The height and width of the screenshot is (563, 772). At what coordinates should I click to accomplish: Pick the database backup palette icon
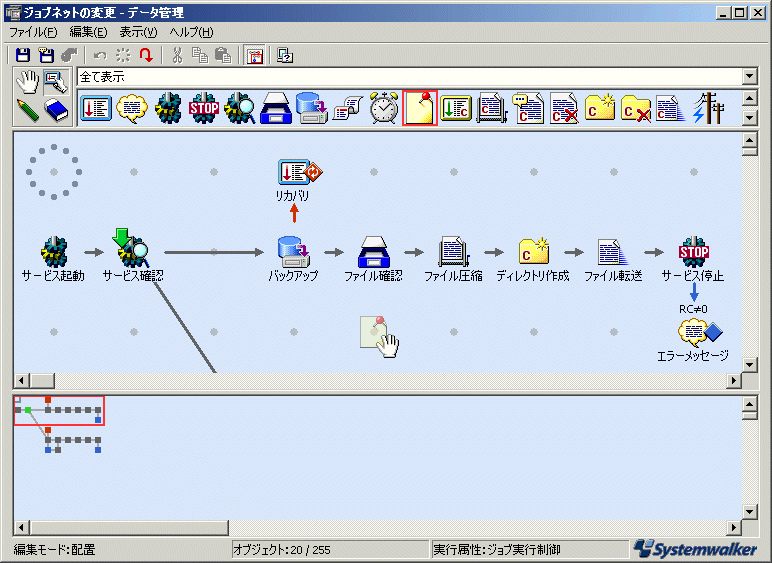(x=312, y=108)
